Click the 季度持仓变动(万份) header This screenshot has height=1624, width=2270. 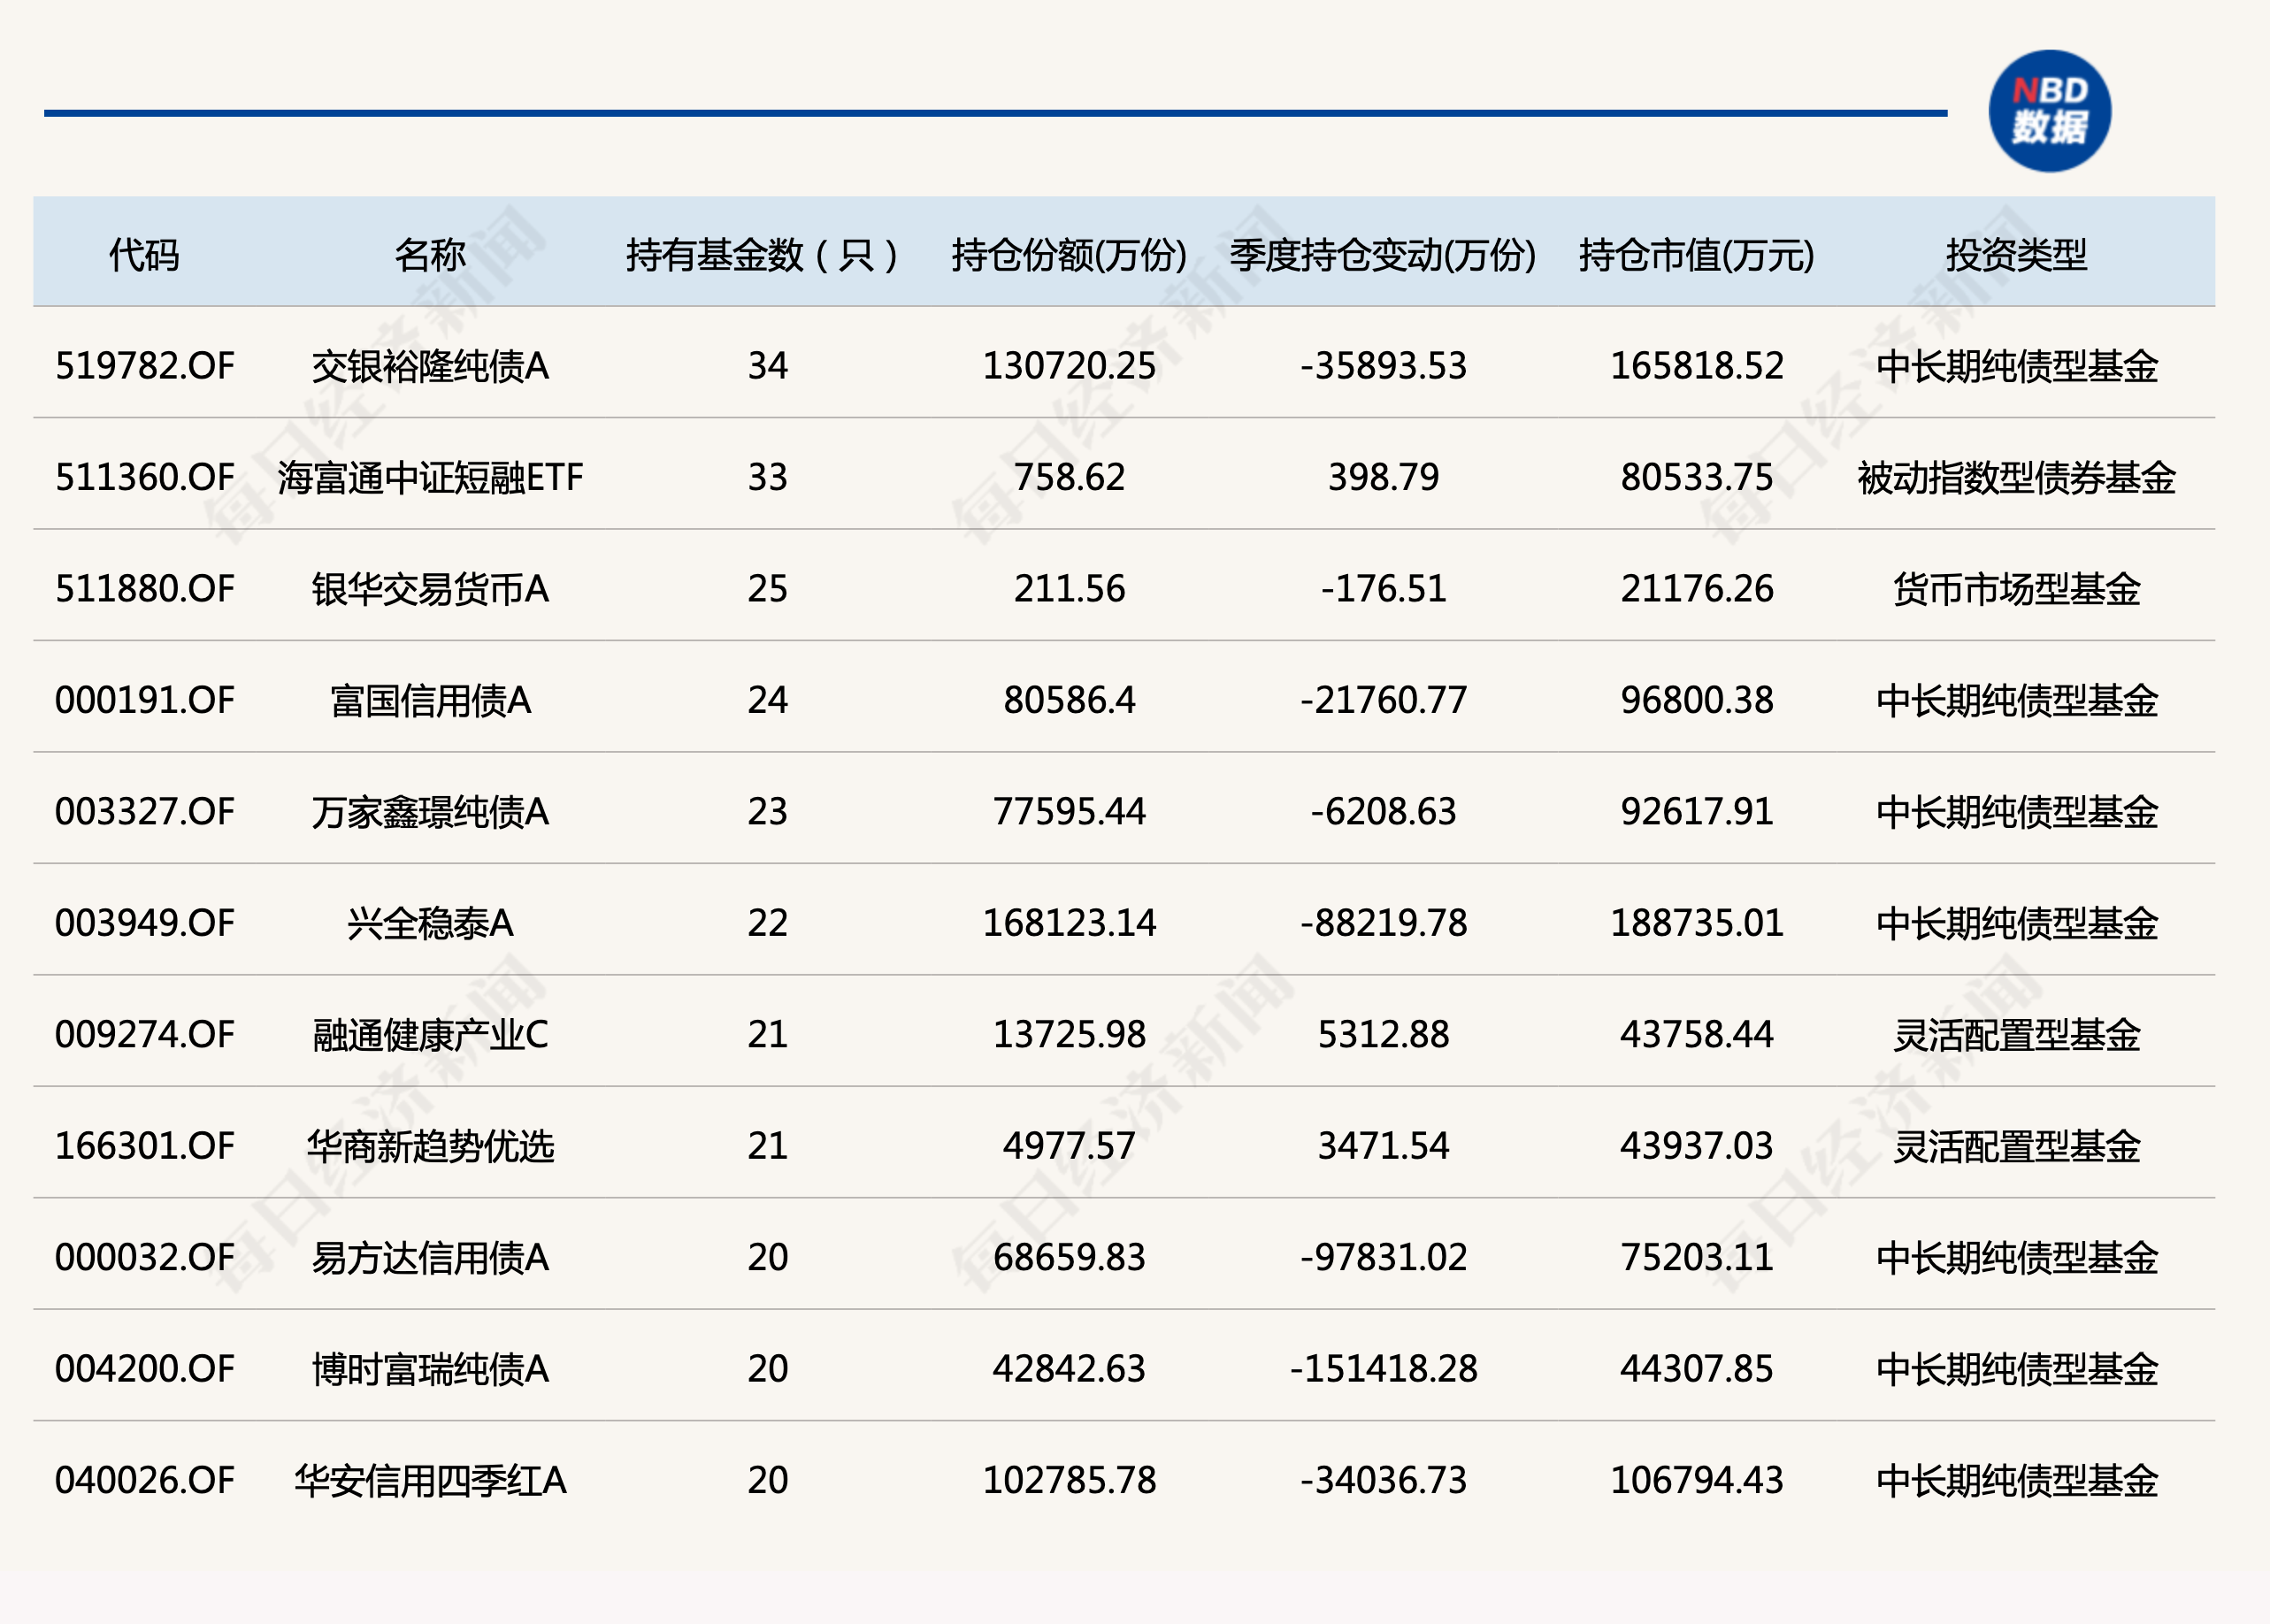pos(1383,255)
